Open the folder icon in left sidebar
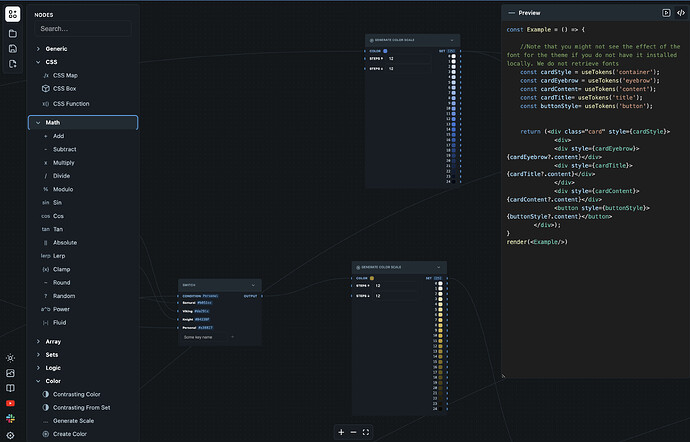The width and height of the screenshot is (690, 442). coord(12,33)
